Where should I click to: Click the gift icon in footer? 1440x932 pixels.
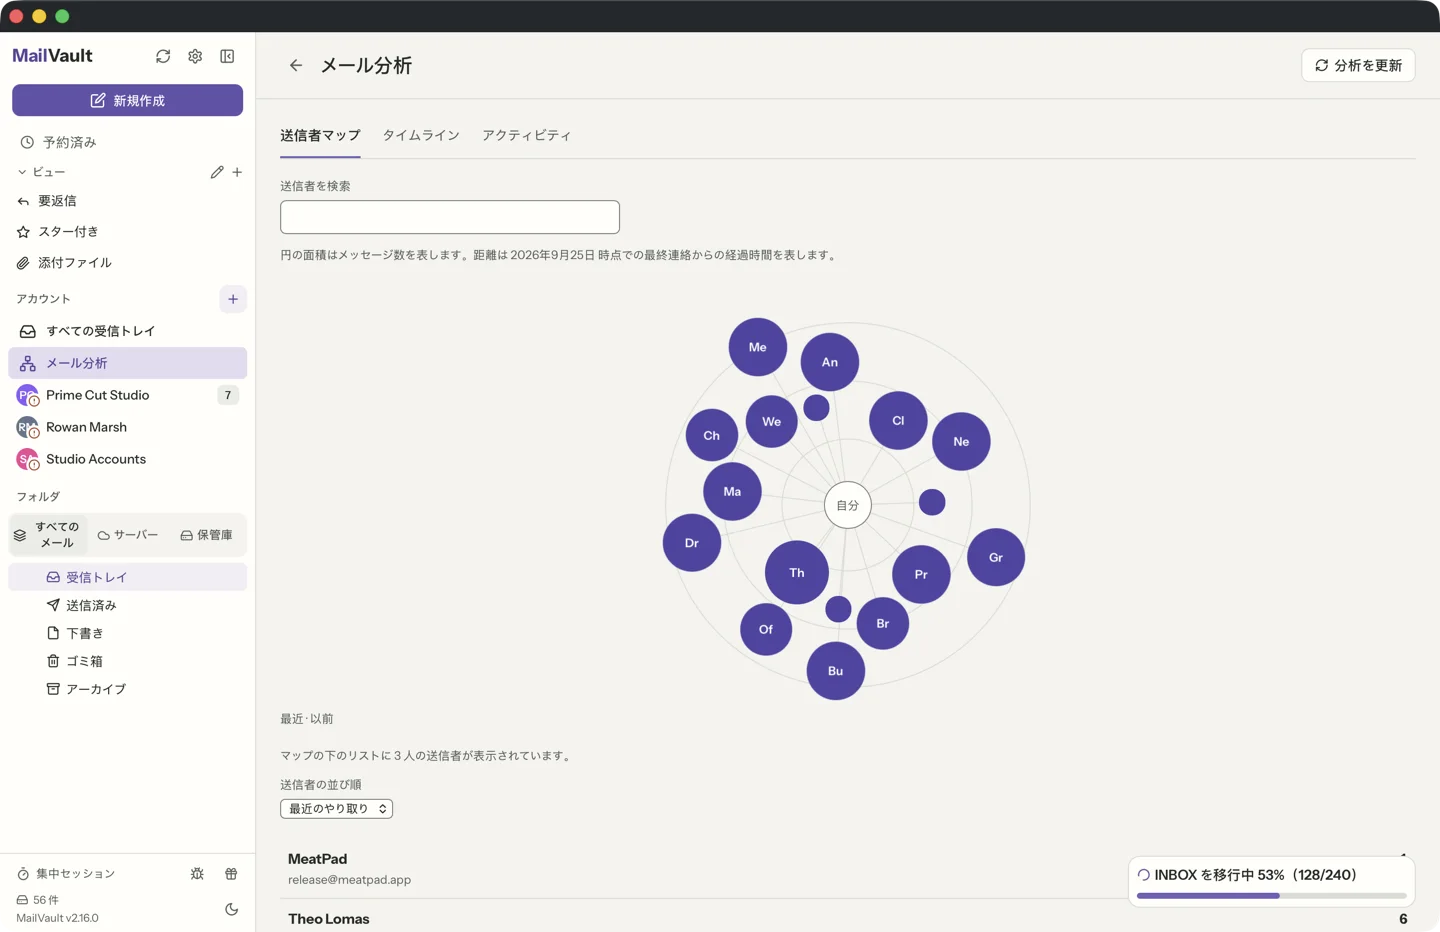point(231,873)
